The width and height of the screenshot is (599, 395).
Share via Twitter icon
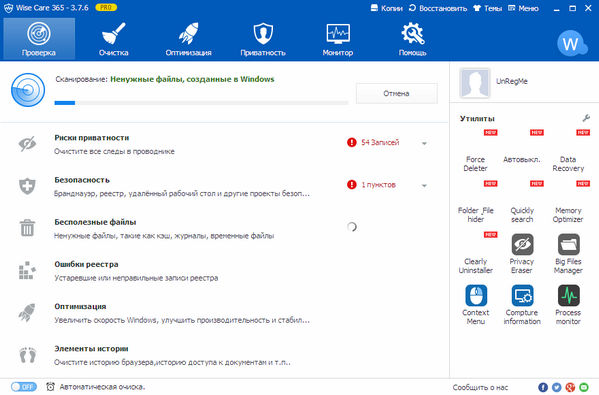tap(556, 387)
